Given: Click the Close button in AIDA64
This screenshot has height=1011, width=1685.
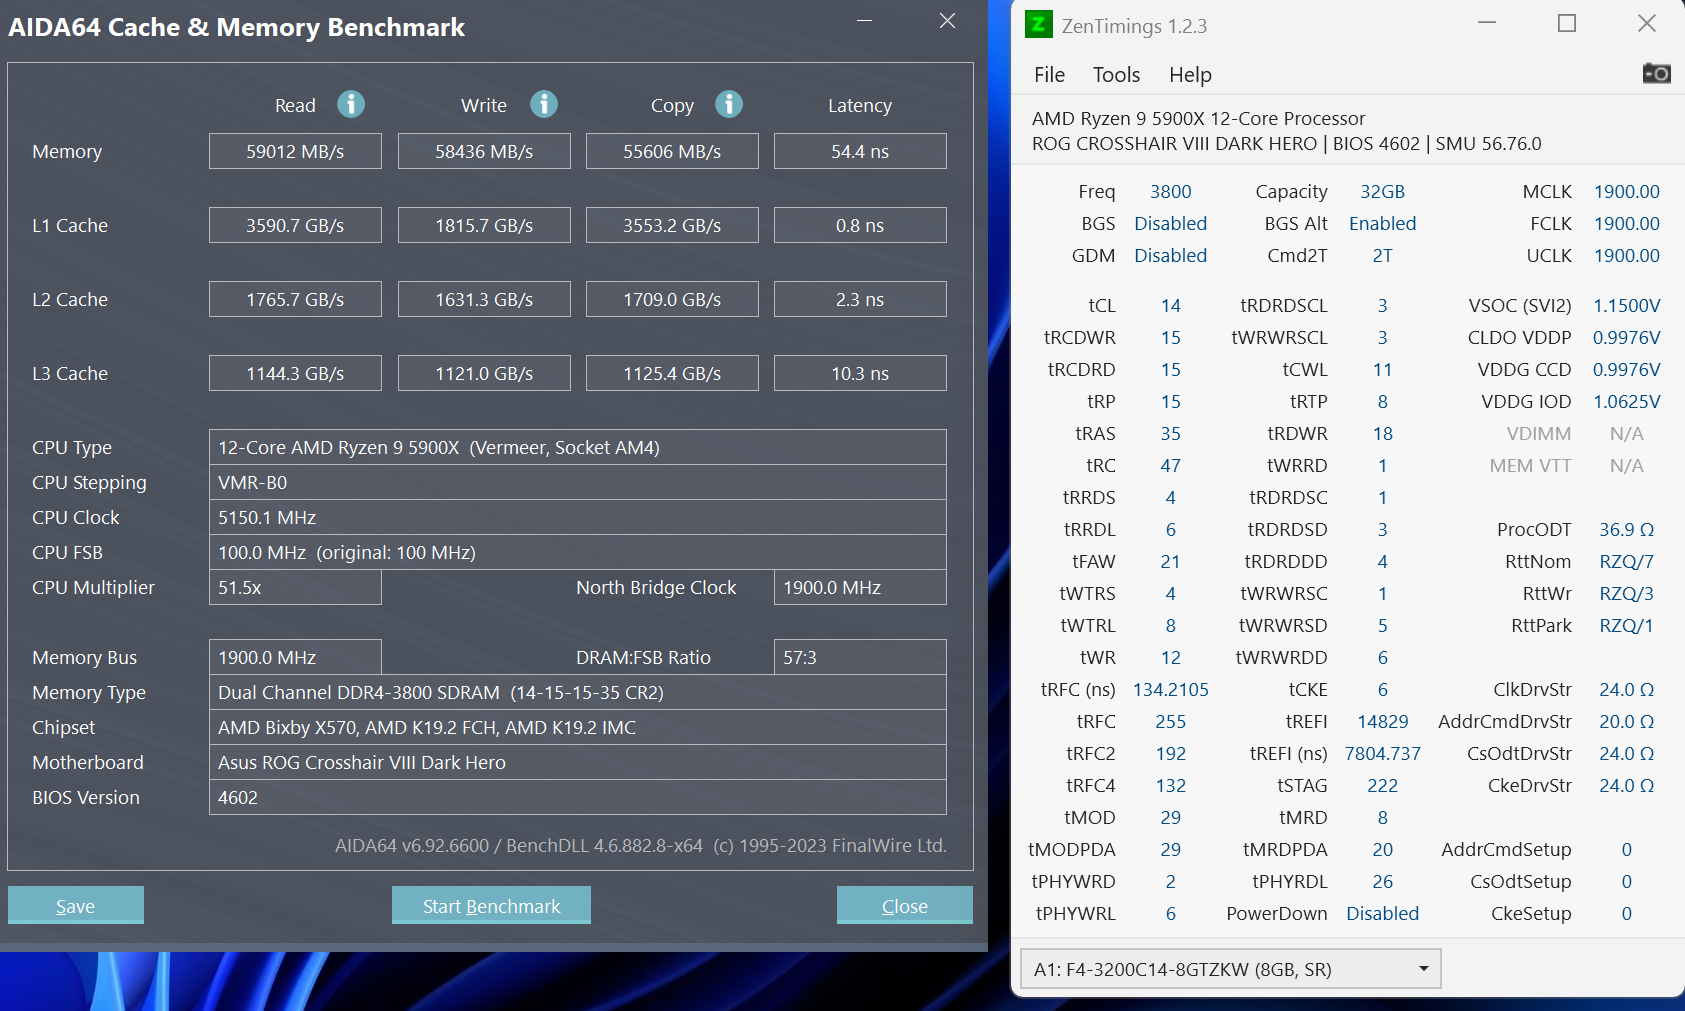Looking at the screenshot, I should coord(904,905).
